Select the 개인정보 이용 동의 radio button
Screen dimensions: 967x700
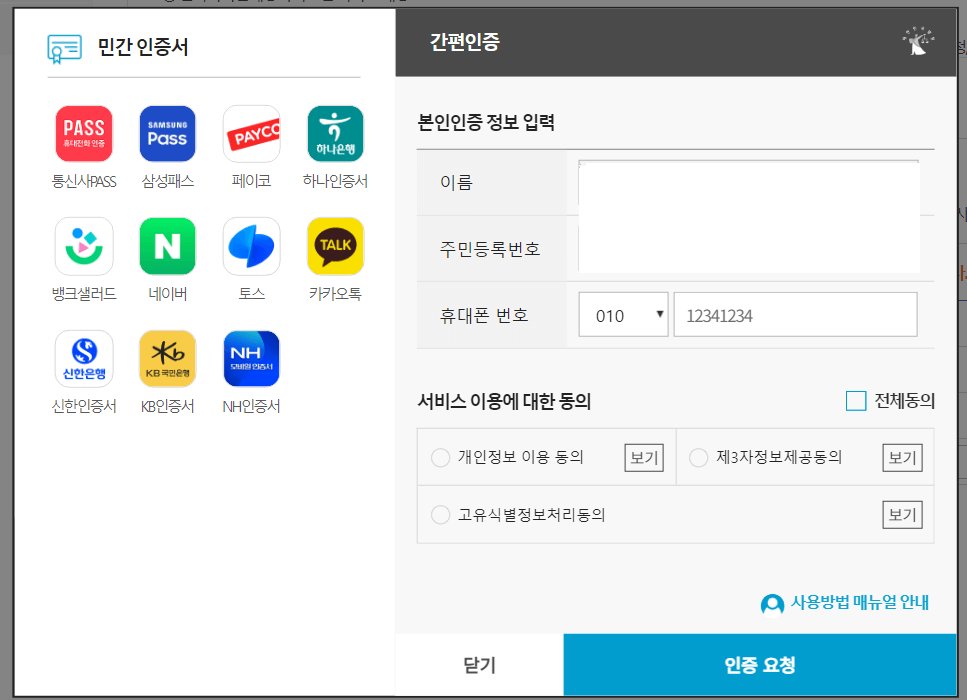tap(440, 458)
